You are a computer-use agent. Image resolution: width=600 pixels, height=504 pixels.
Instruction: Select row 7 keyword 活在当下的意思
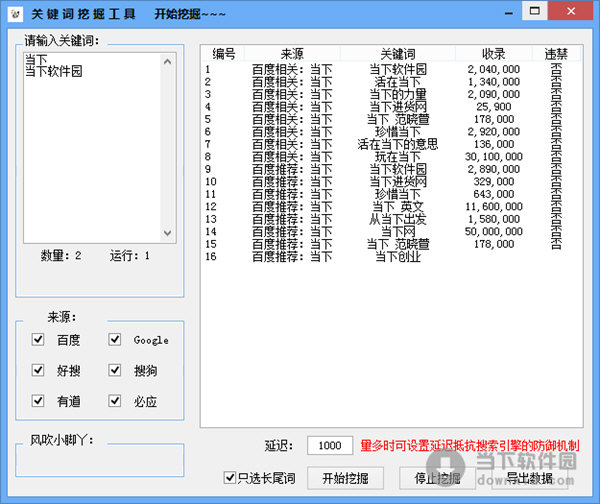tap(398, 144)
